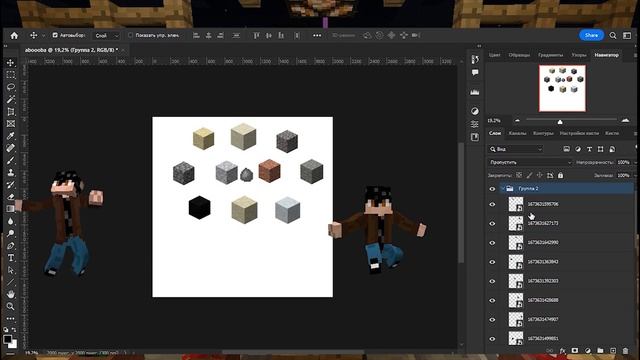The height and width of the screenshot is (360, 640).
Task: Select the Path Selection tool
Action: 11,270
